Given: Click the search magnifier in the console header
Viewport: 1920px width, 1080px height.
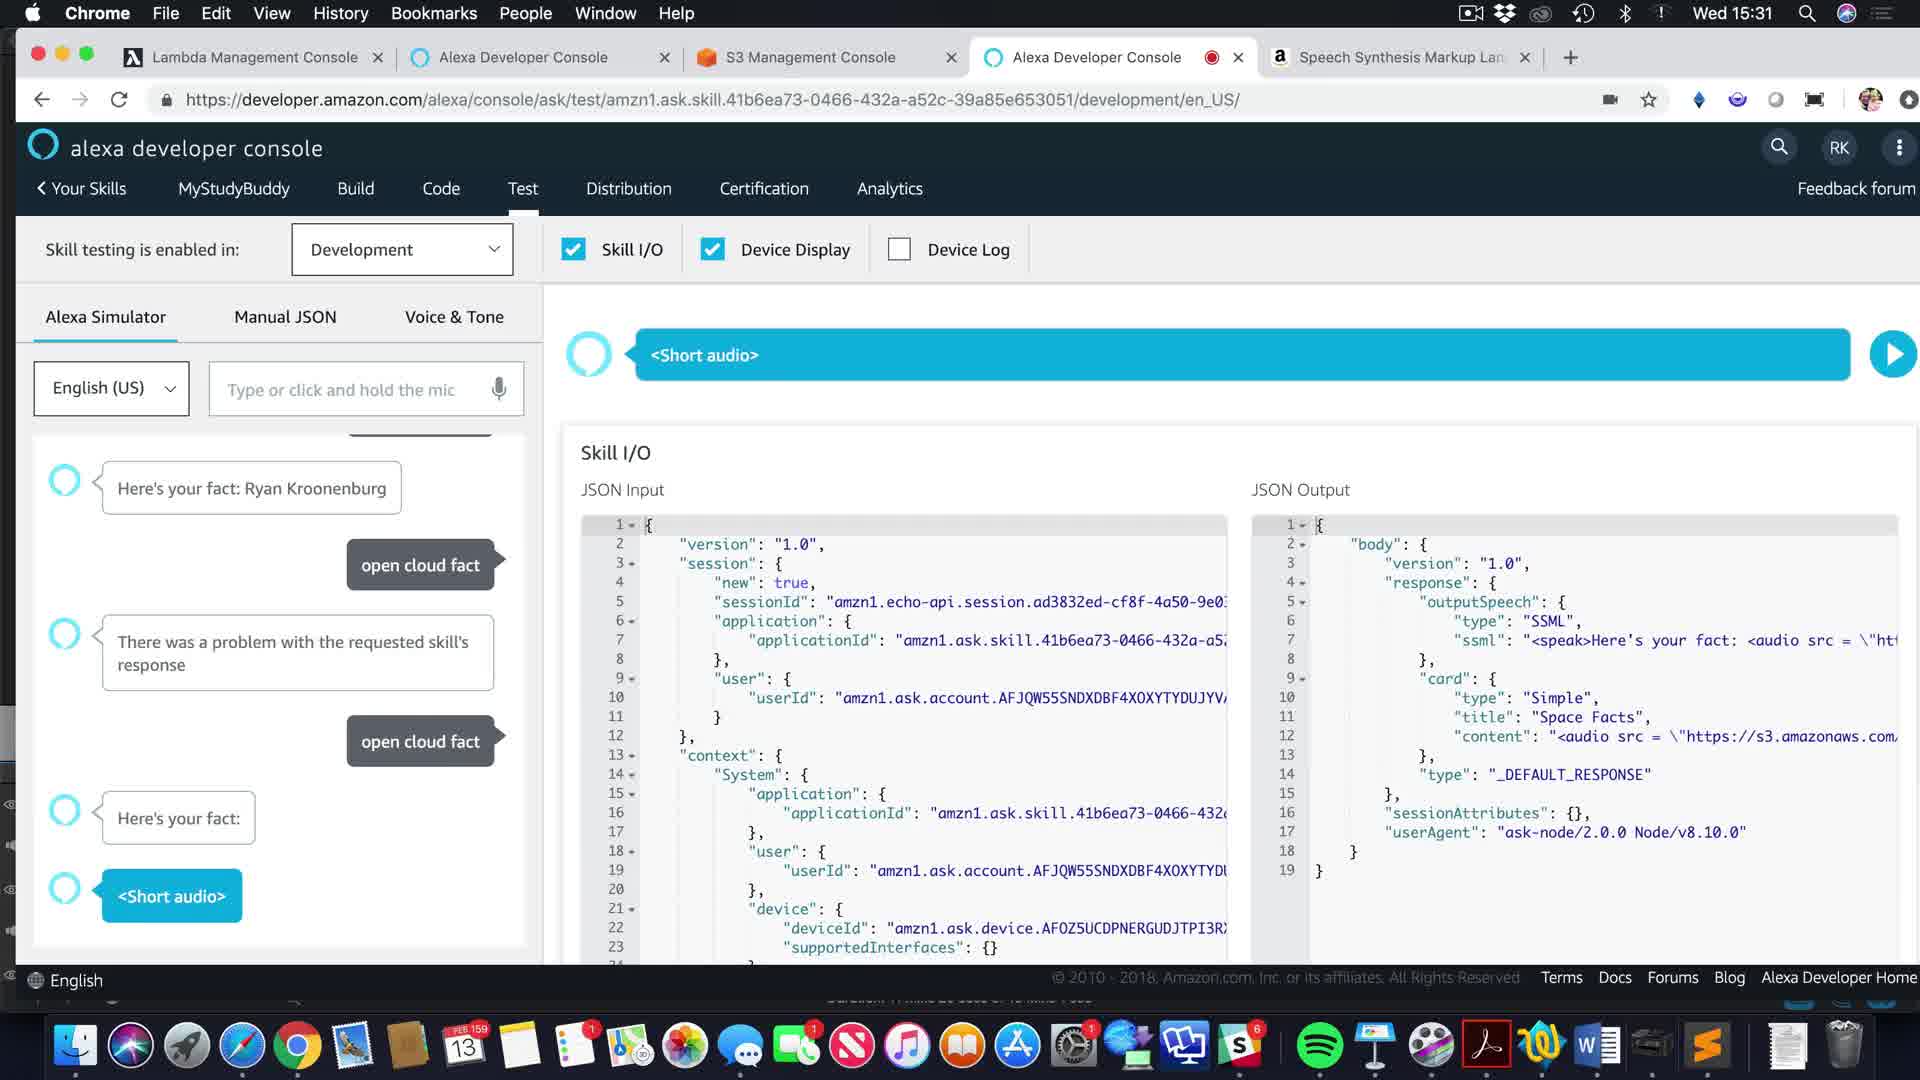Looking at the screenshot, I should coord(1779,147).
